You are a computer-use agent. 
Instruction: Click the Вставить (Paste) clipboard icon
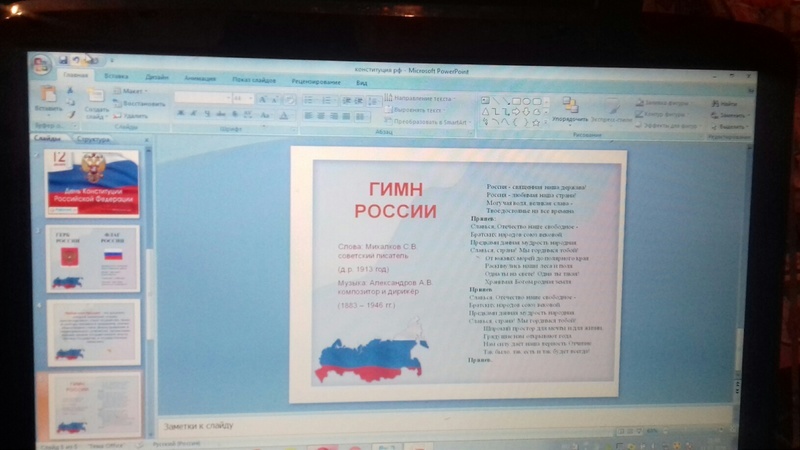48,96
